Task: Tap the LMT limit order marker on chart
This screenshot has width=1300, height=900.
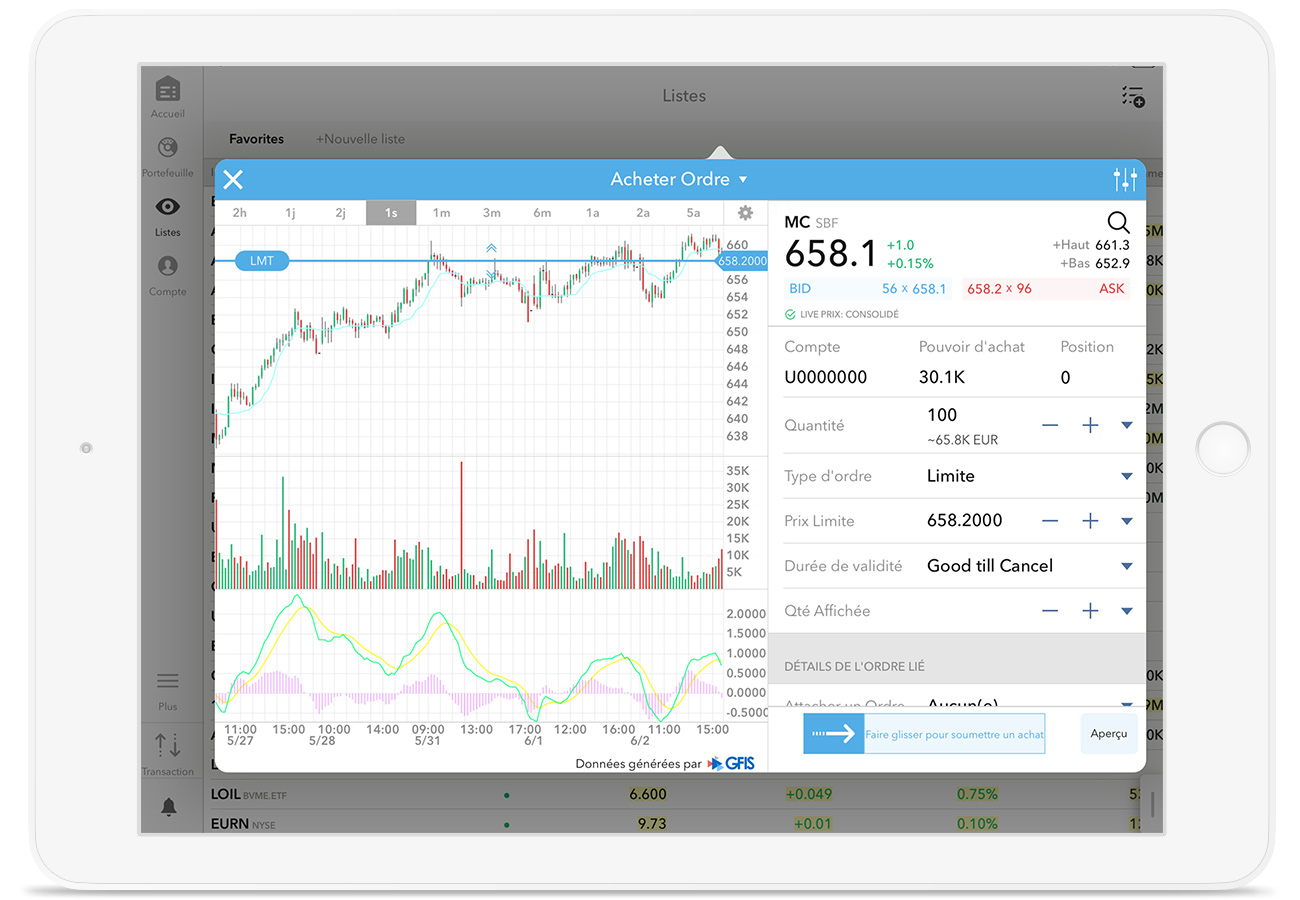Action: pos(262,261)
